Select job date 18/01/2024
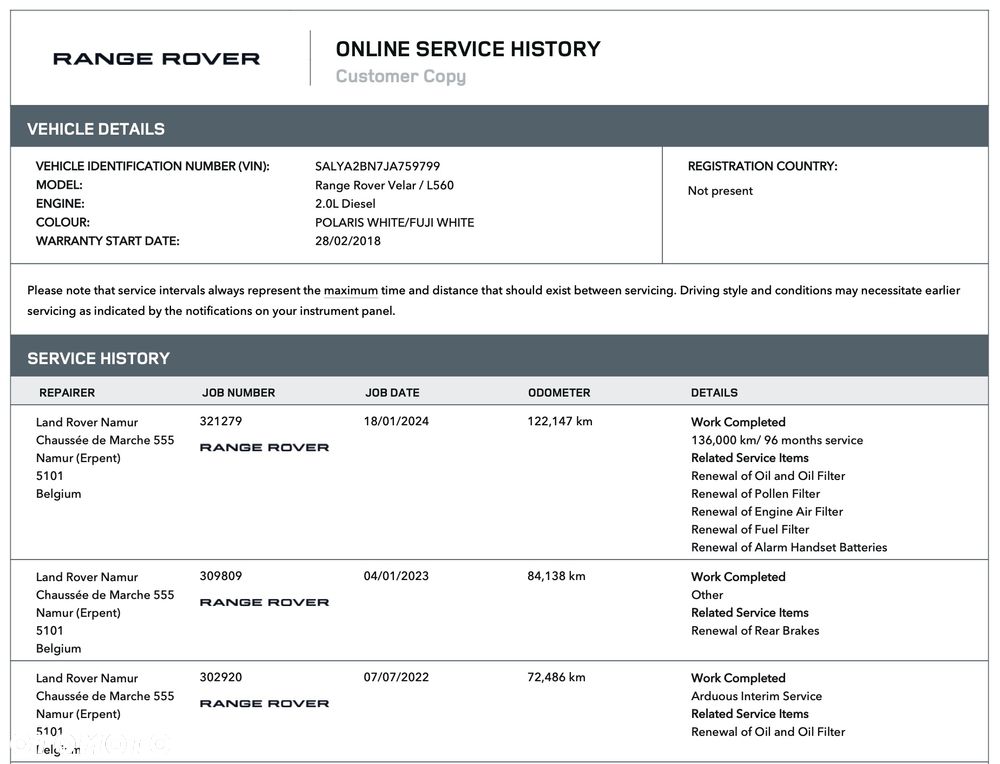1000x764 pixels. pos(396,422)
